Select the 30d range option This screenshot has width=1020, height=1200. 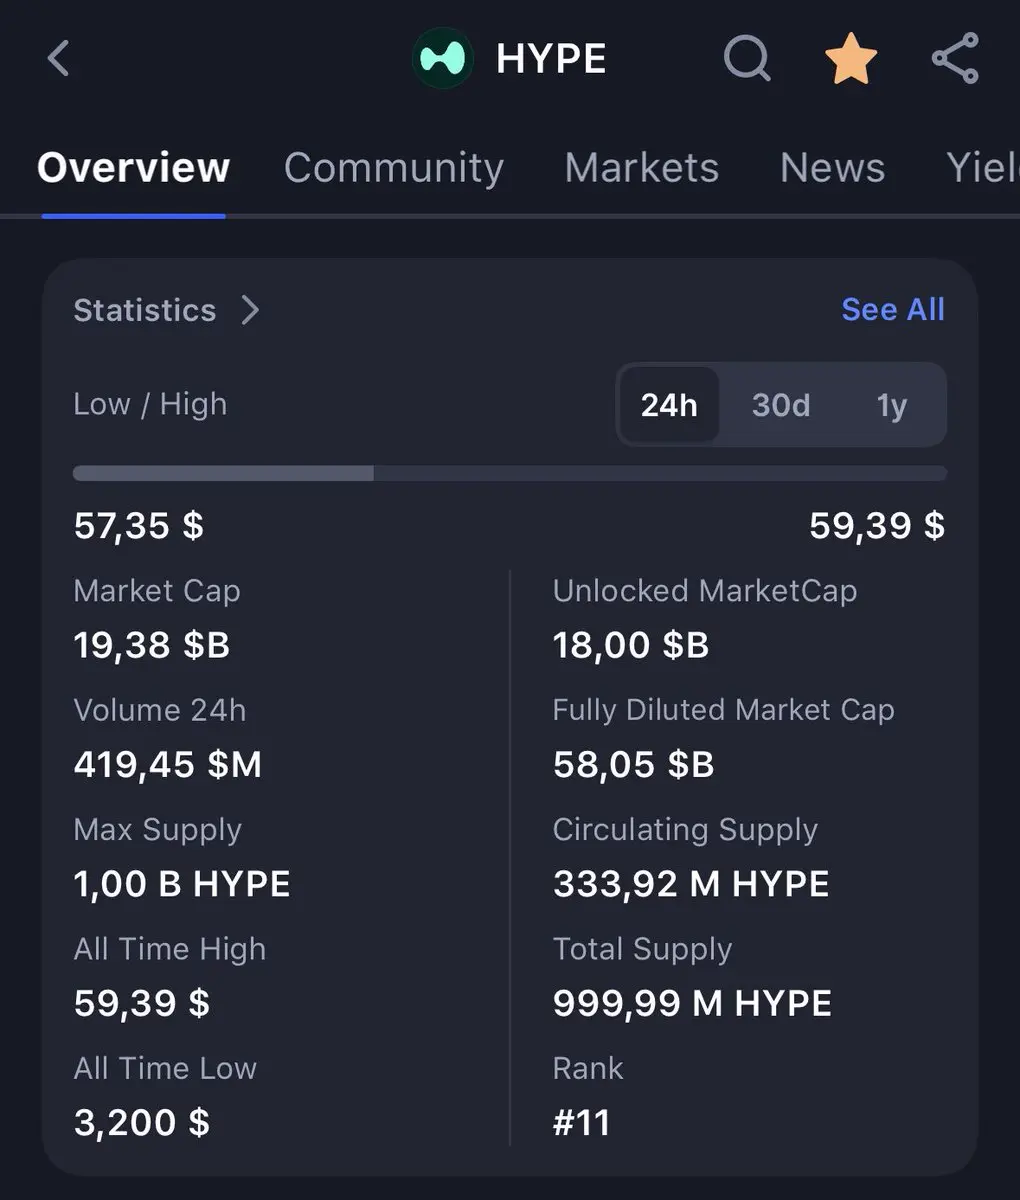tap(781, 405)
